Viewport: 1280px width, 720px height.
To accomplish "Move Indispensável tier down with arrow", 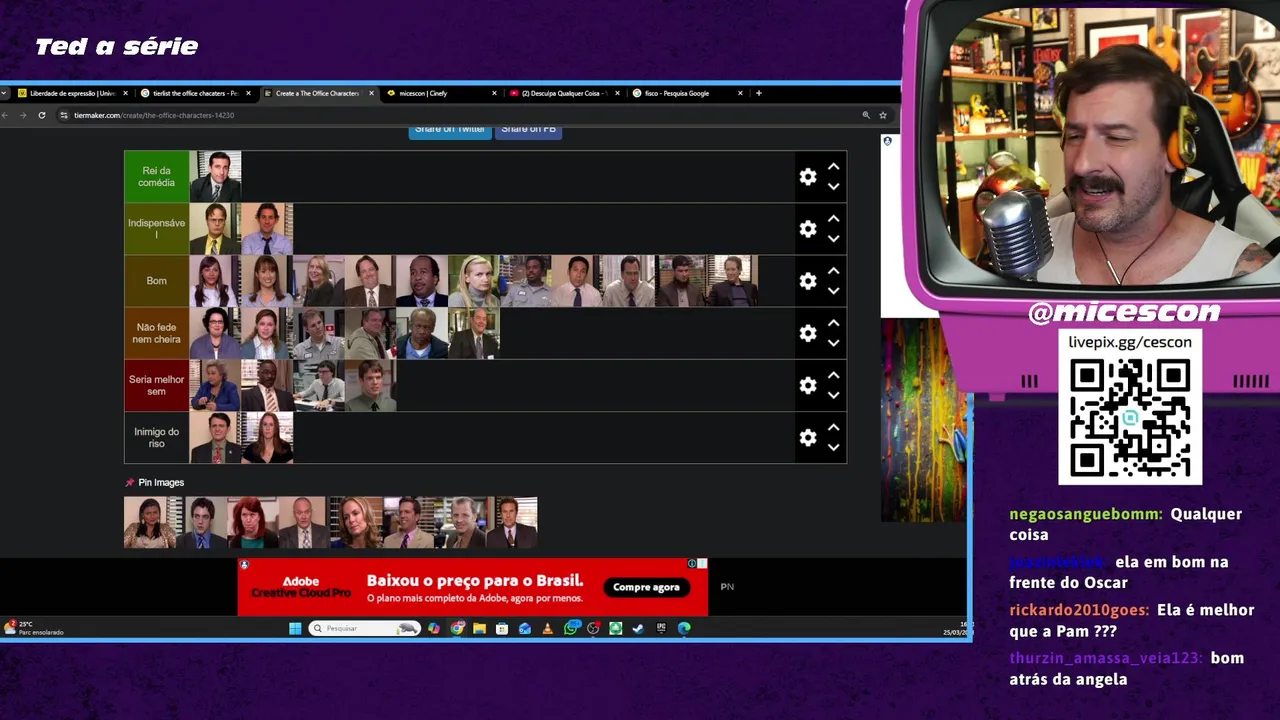I will [x=833, y=239].
